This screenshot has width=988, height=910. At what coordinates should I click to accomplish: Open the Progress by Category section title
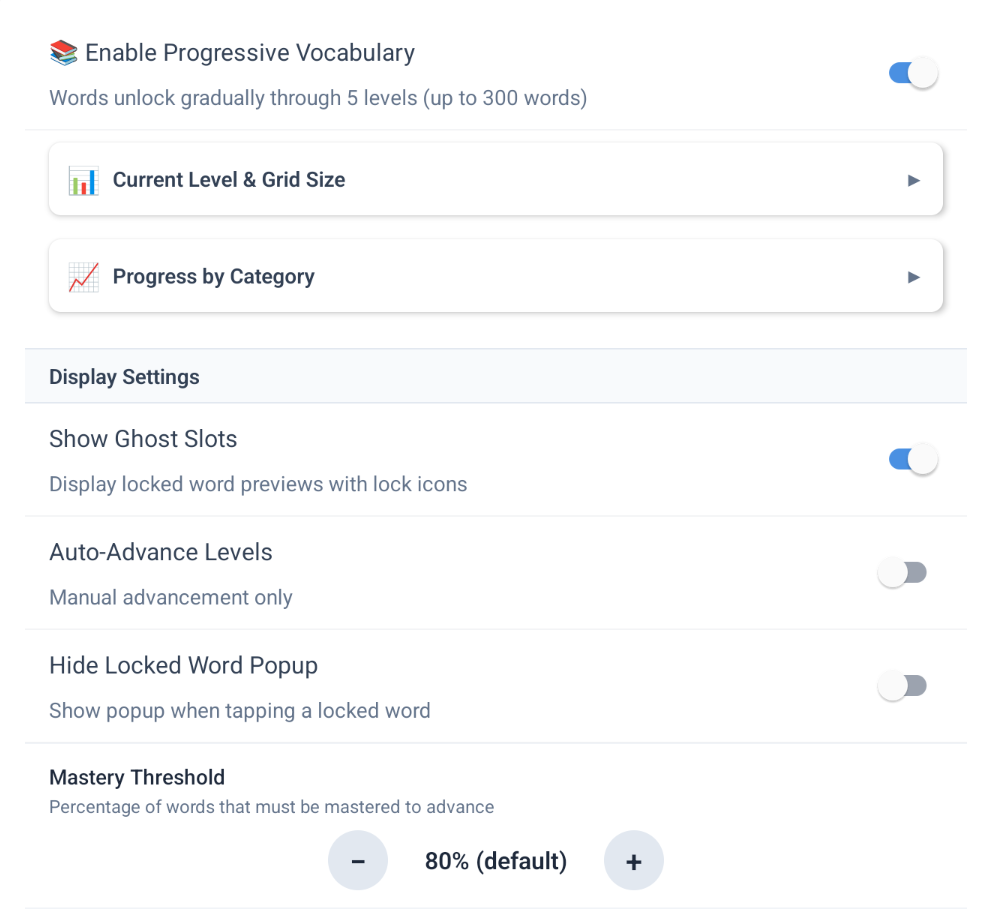click(x=214, y=277)
